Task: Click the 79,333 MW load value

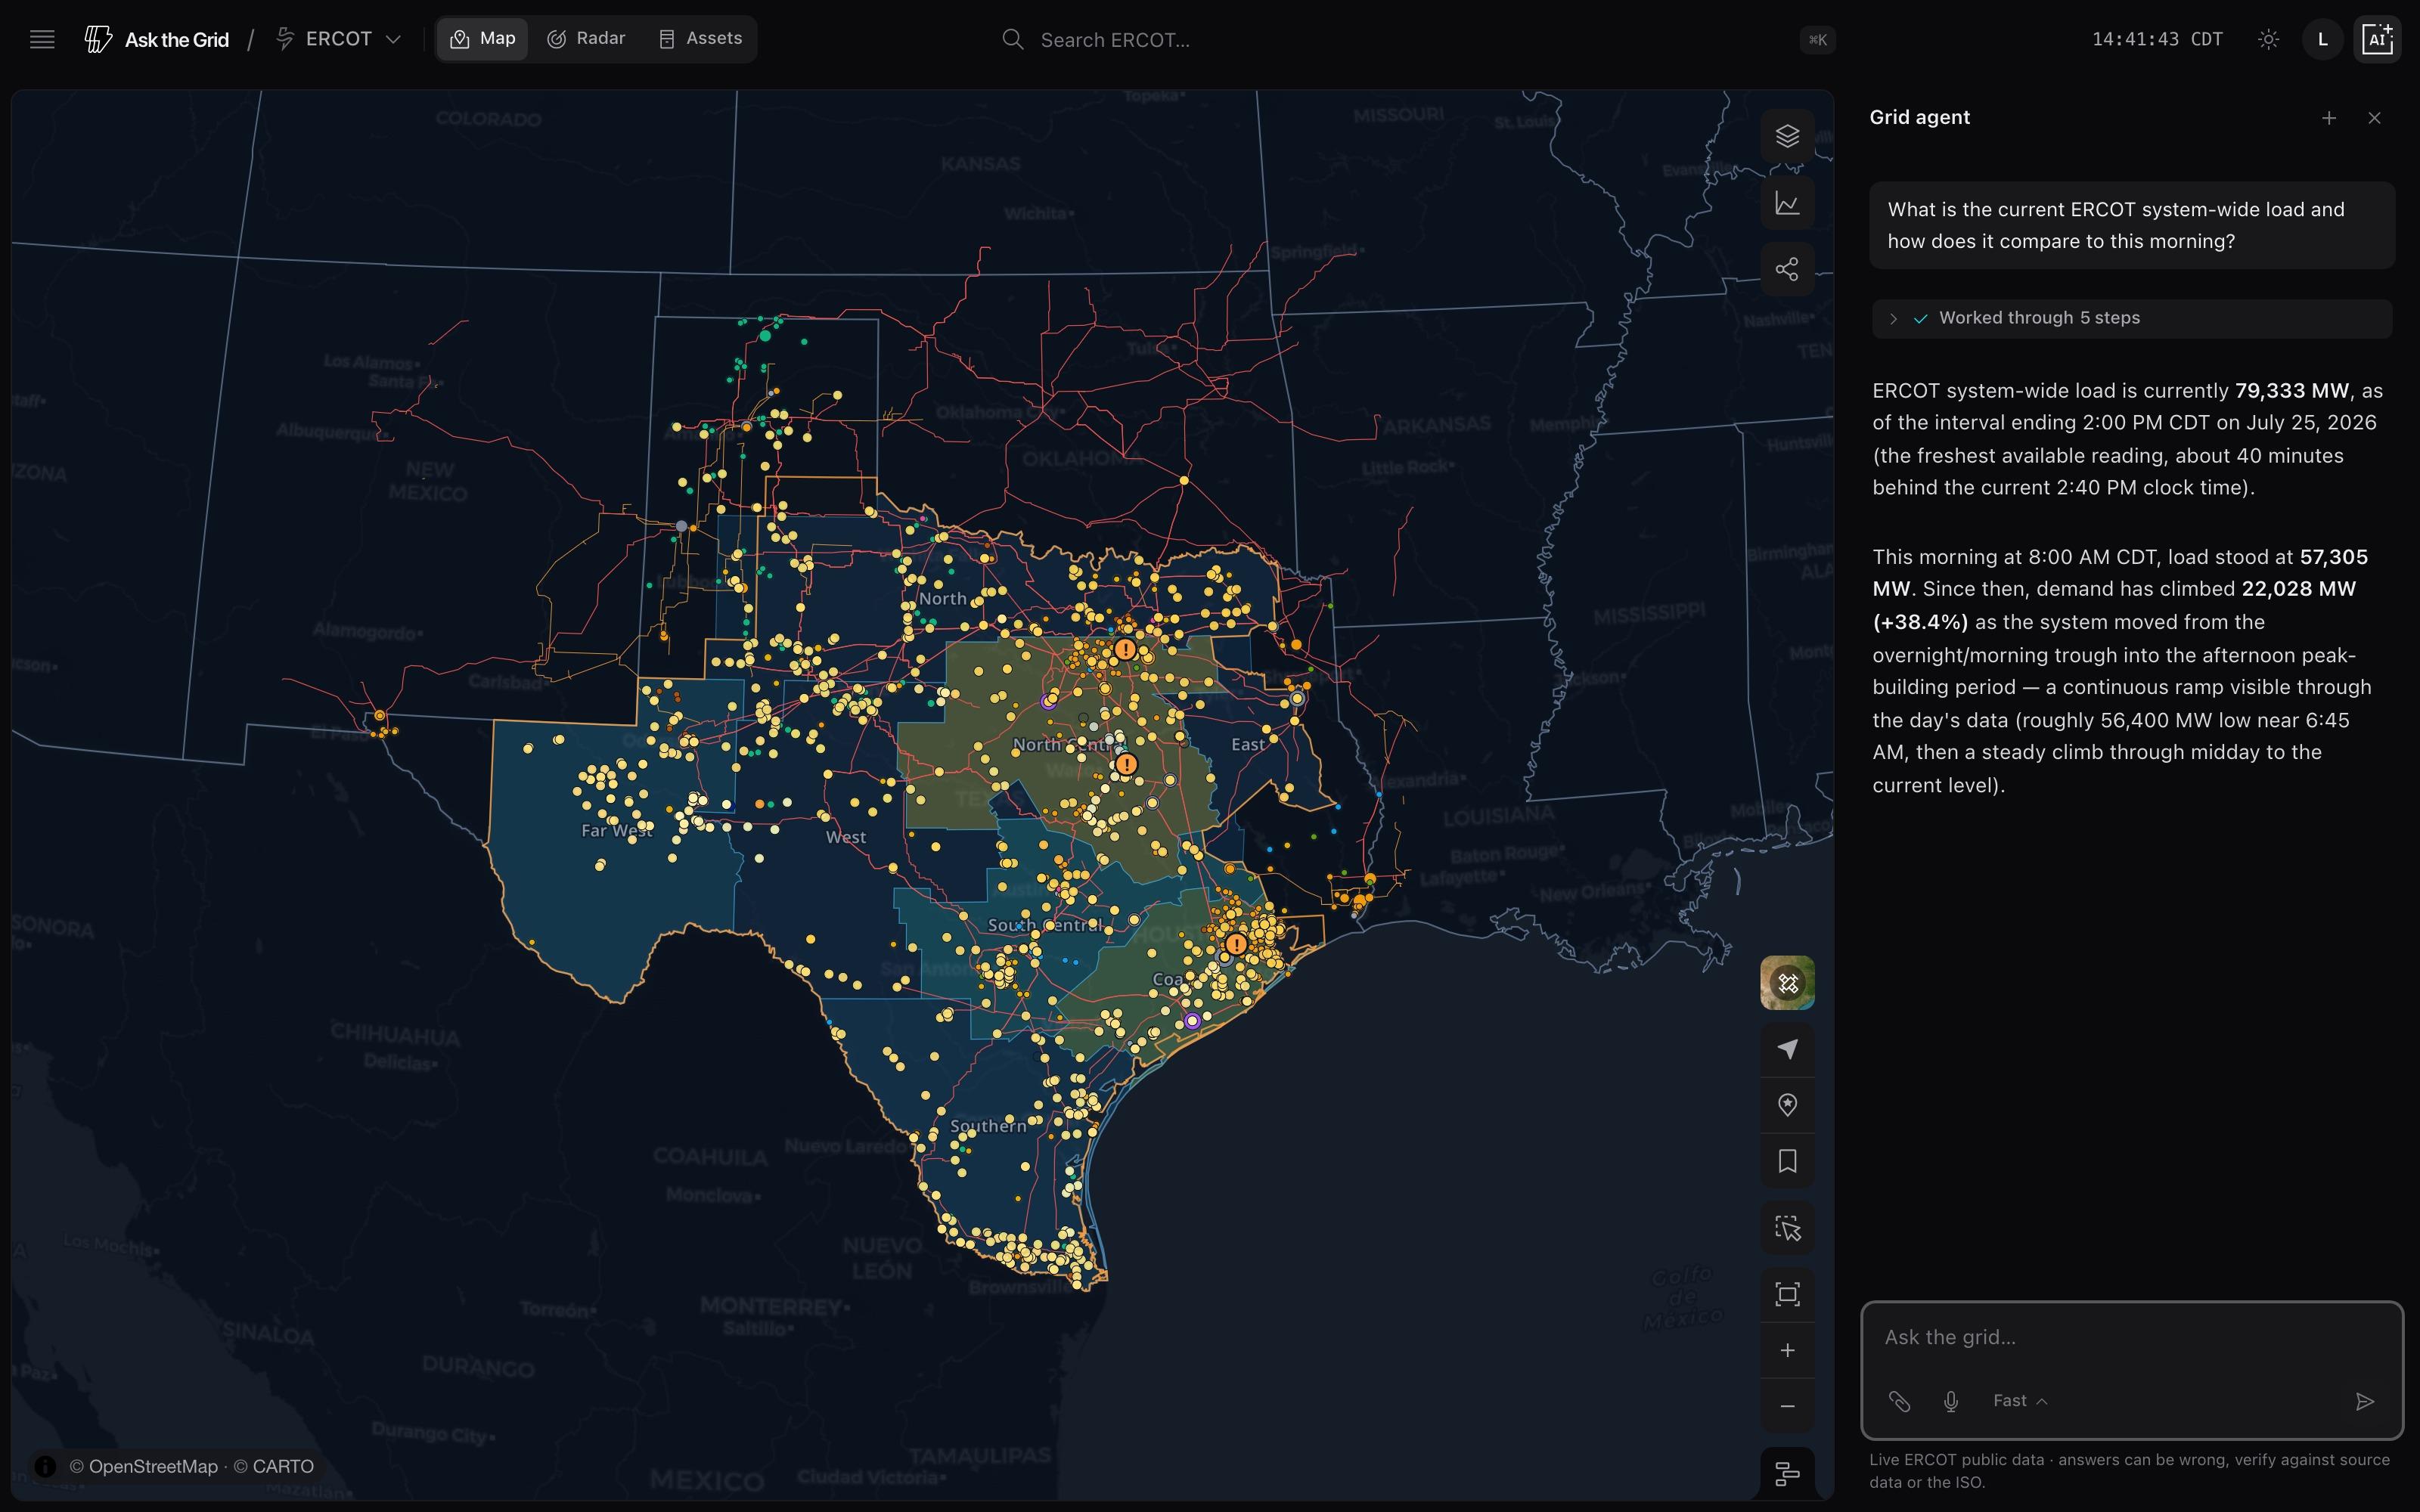Action: click(x=2291, y=390)
